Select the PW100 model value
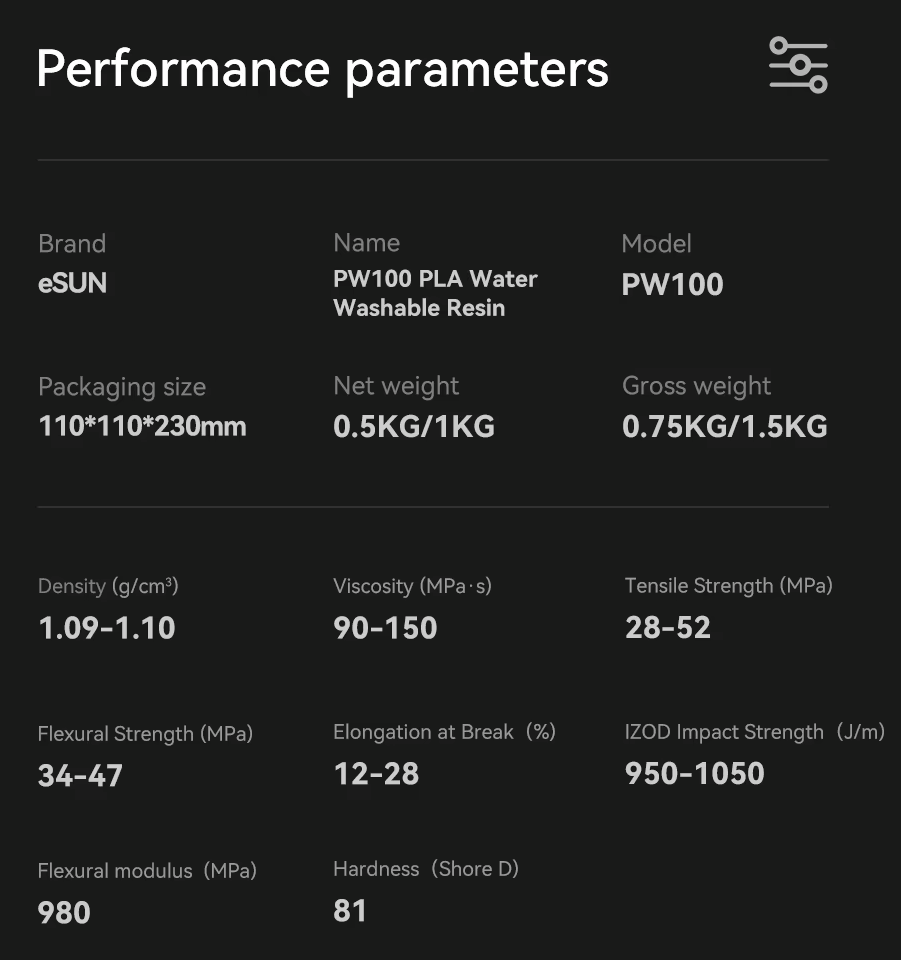 click(x=672, y=285)
